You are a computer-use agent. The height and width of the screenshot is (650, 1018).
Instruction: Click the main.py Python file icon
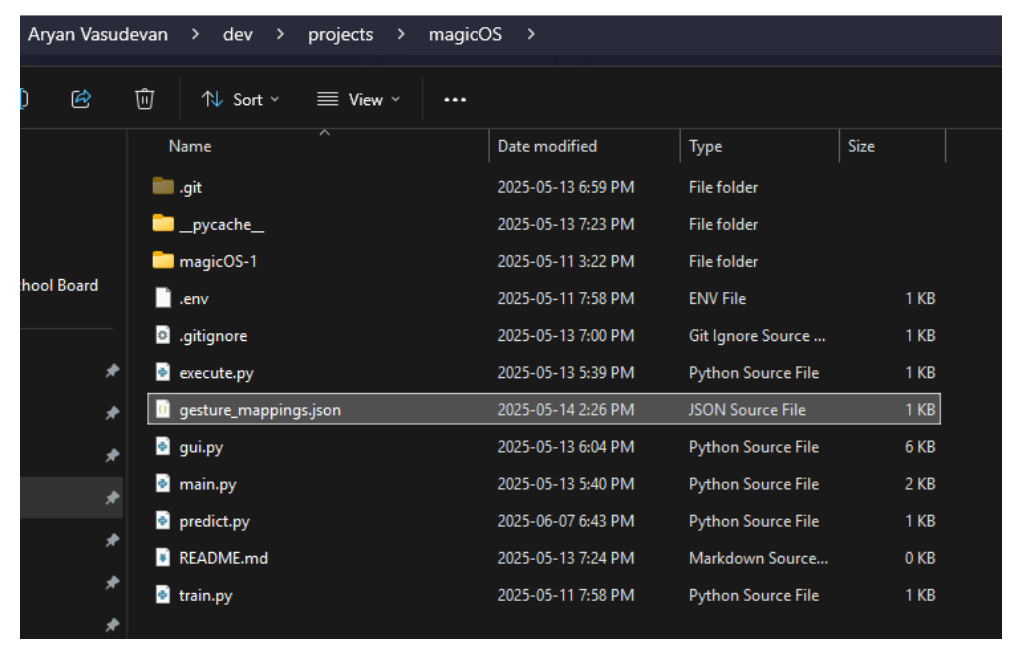pos(163,483)
